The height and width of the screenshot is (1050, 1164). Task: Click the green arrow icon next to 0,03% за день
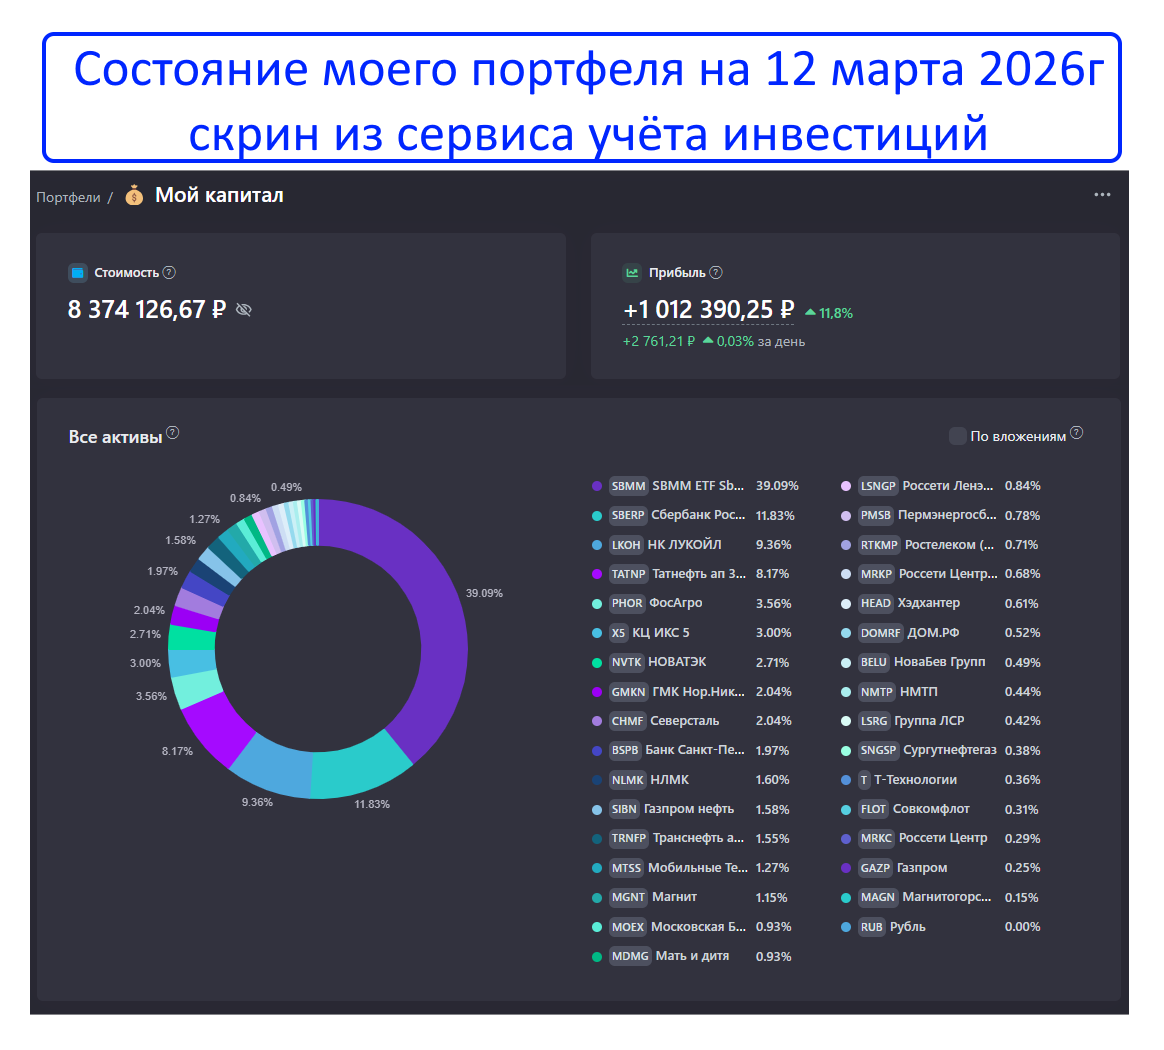tap(710, 340)
